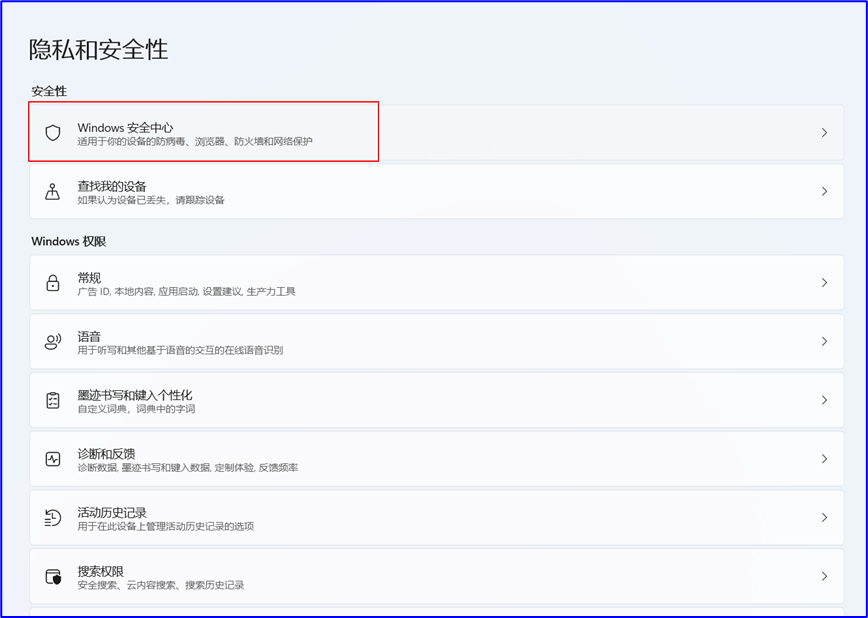Click the 隐私和安全性 page heading

(99, 50)
